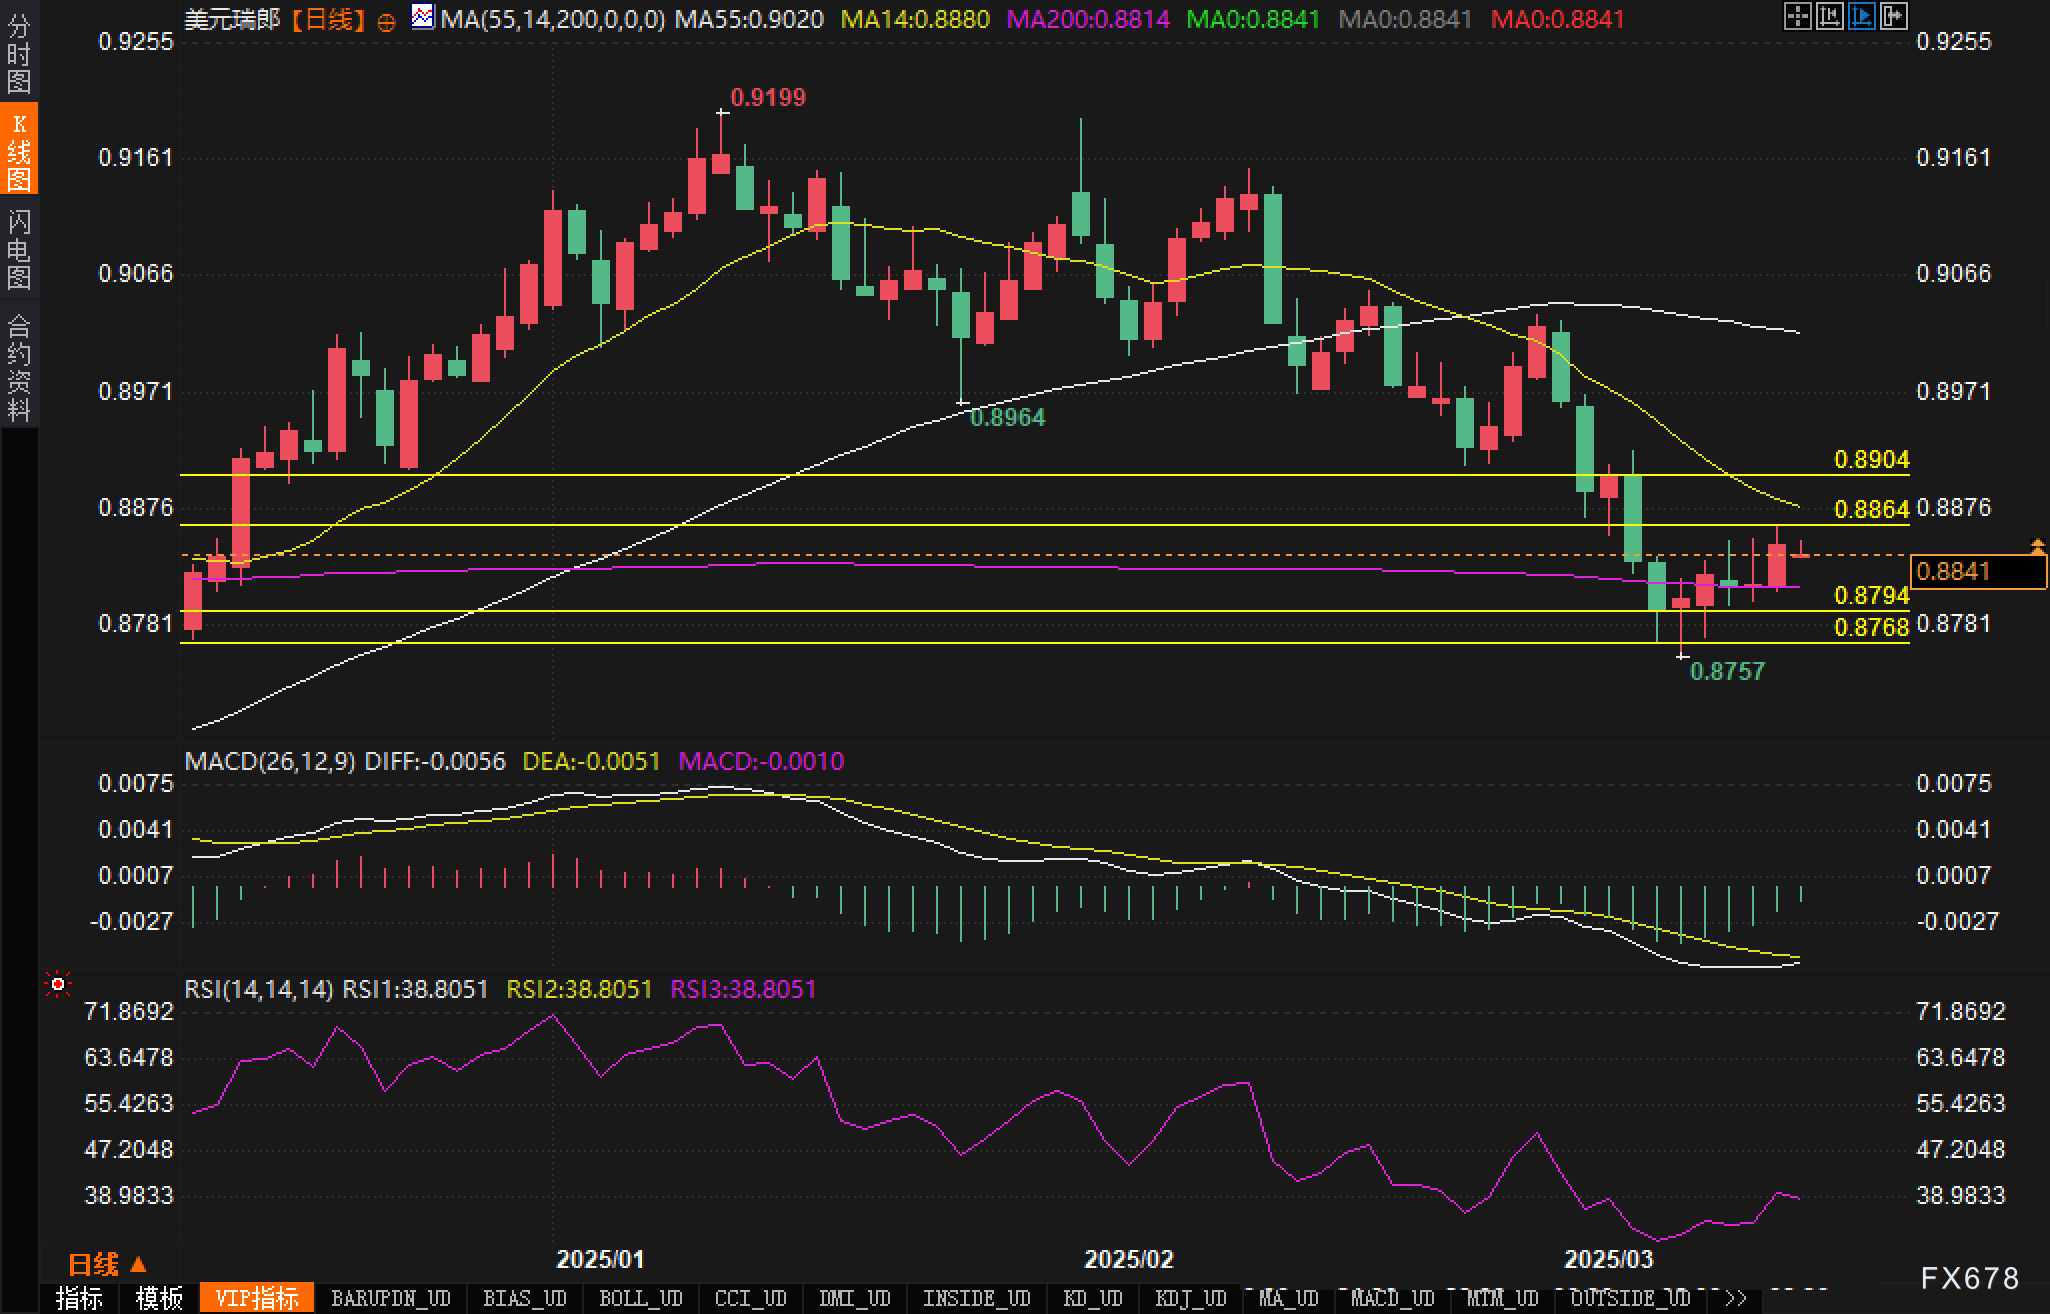Image resolution: width=2050 pixels, height=1314 pixels.
Task: Click the circled plus icon beside 日线 label
Action: (386, 22)
